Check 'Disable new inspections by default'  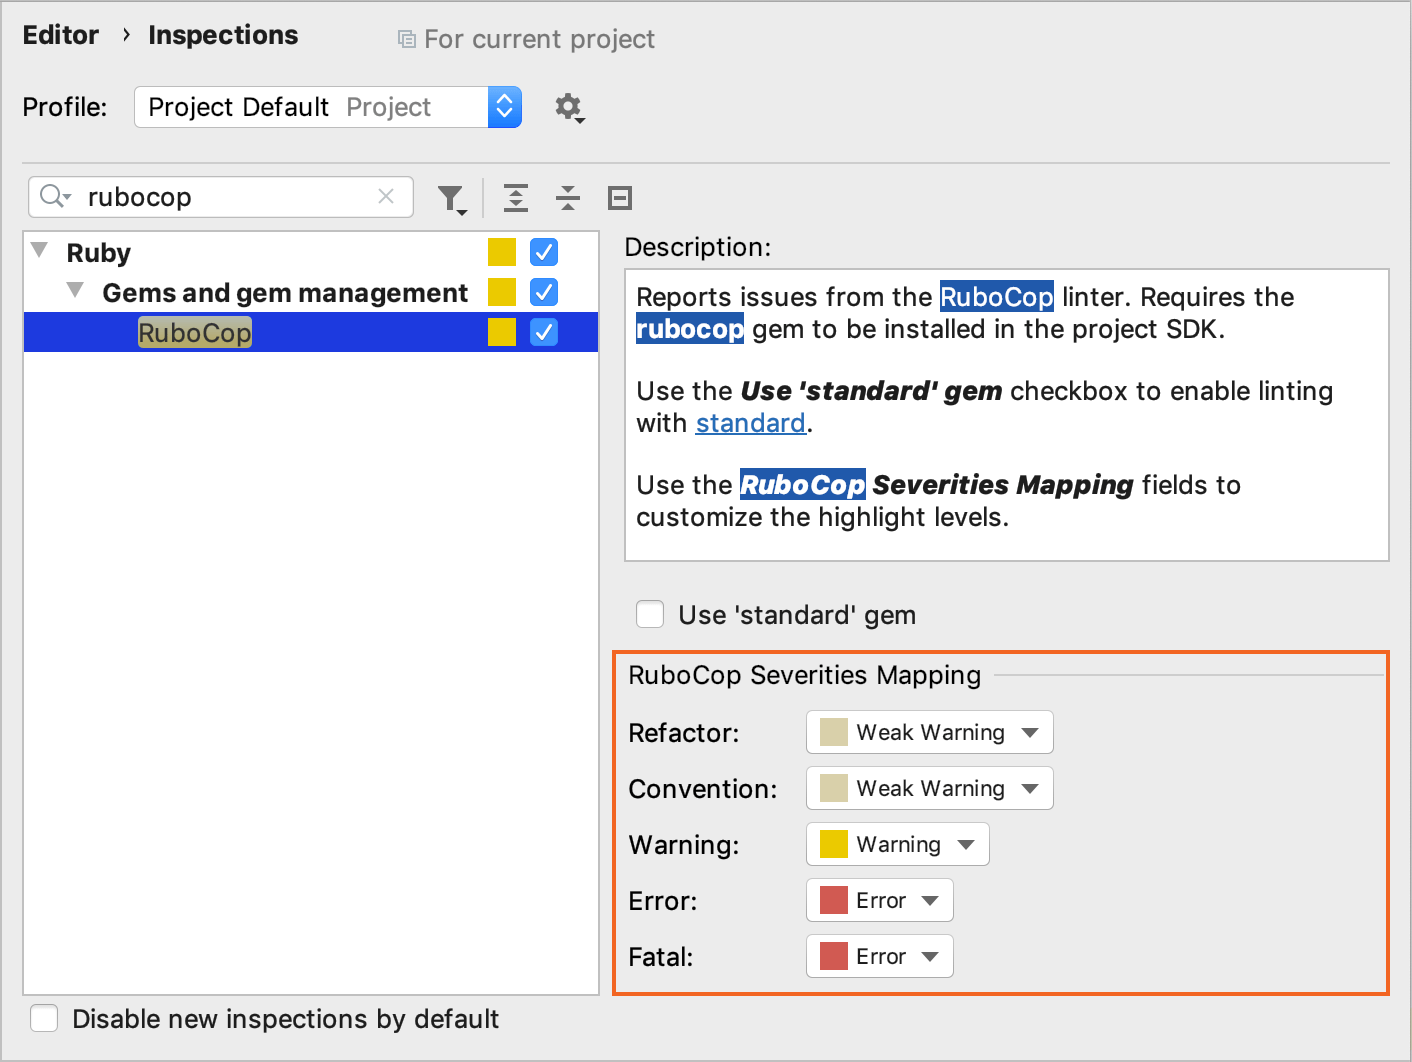pos(44,1018)
